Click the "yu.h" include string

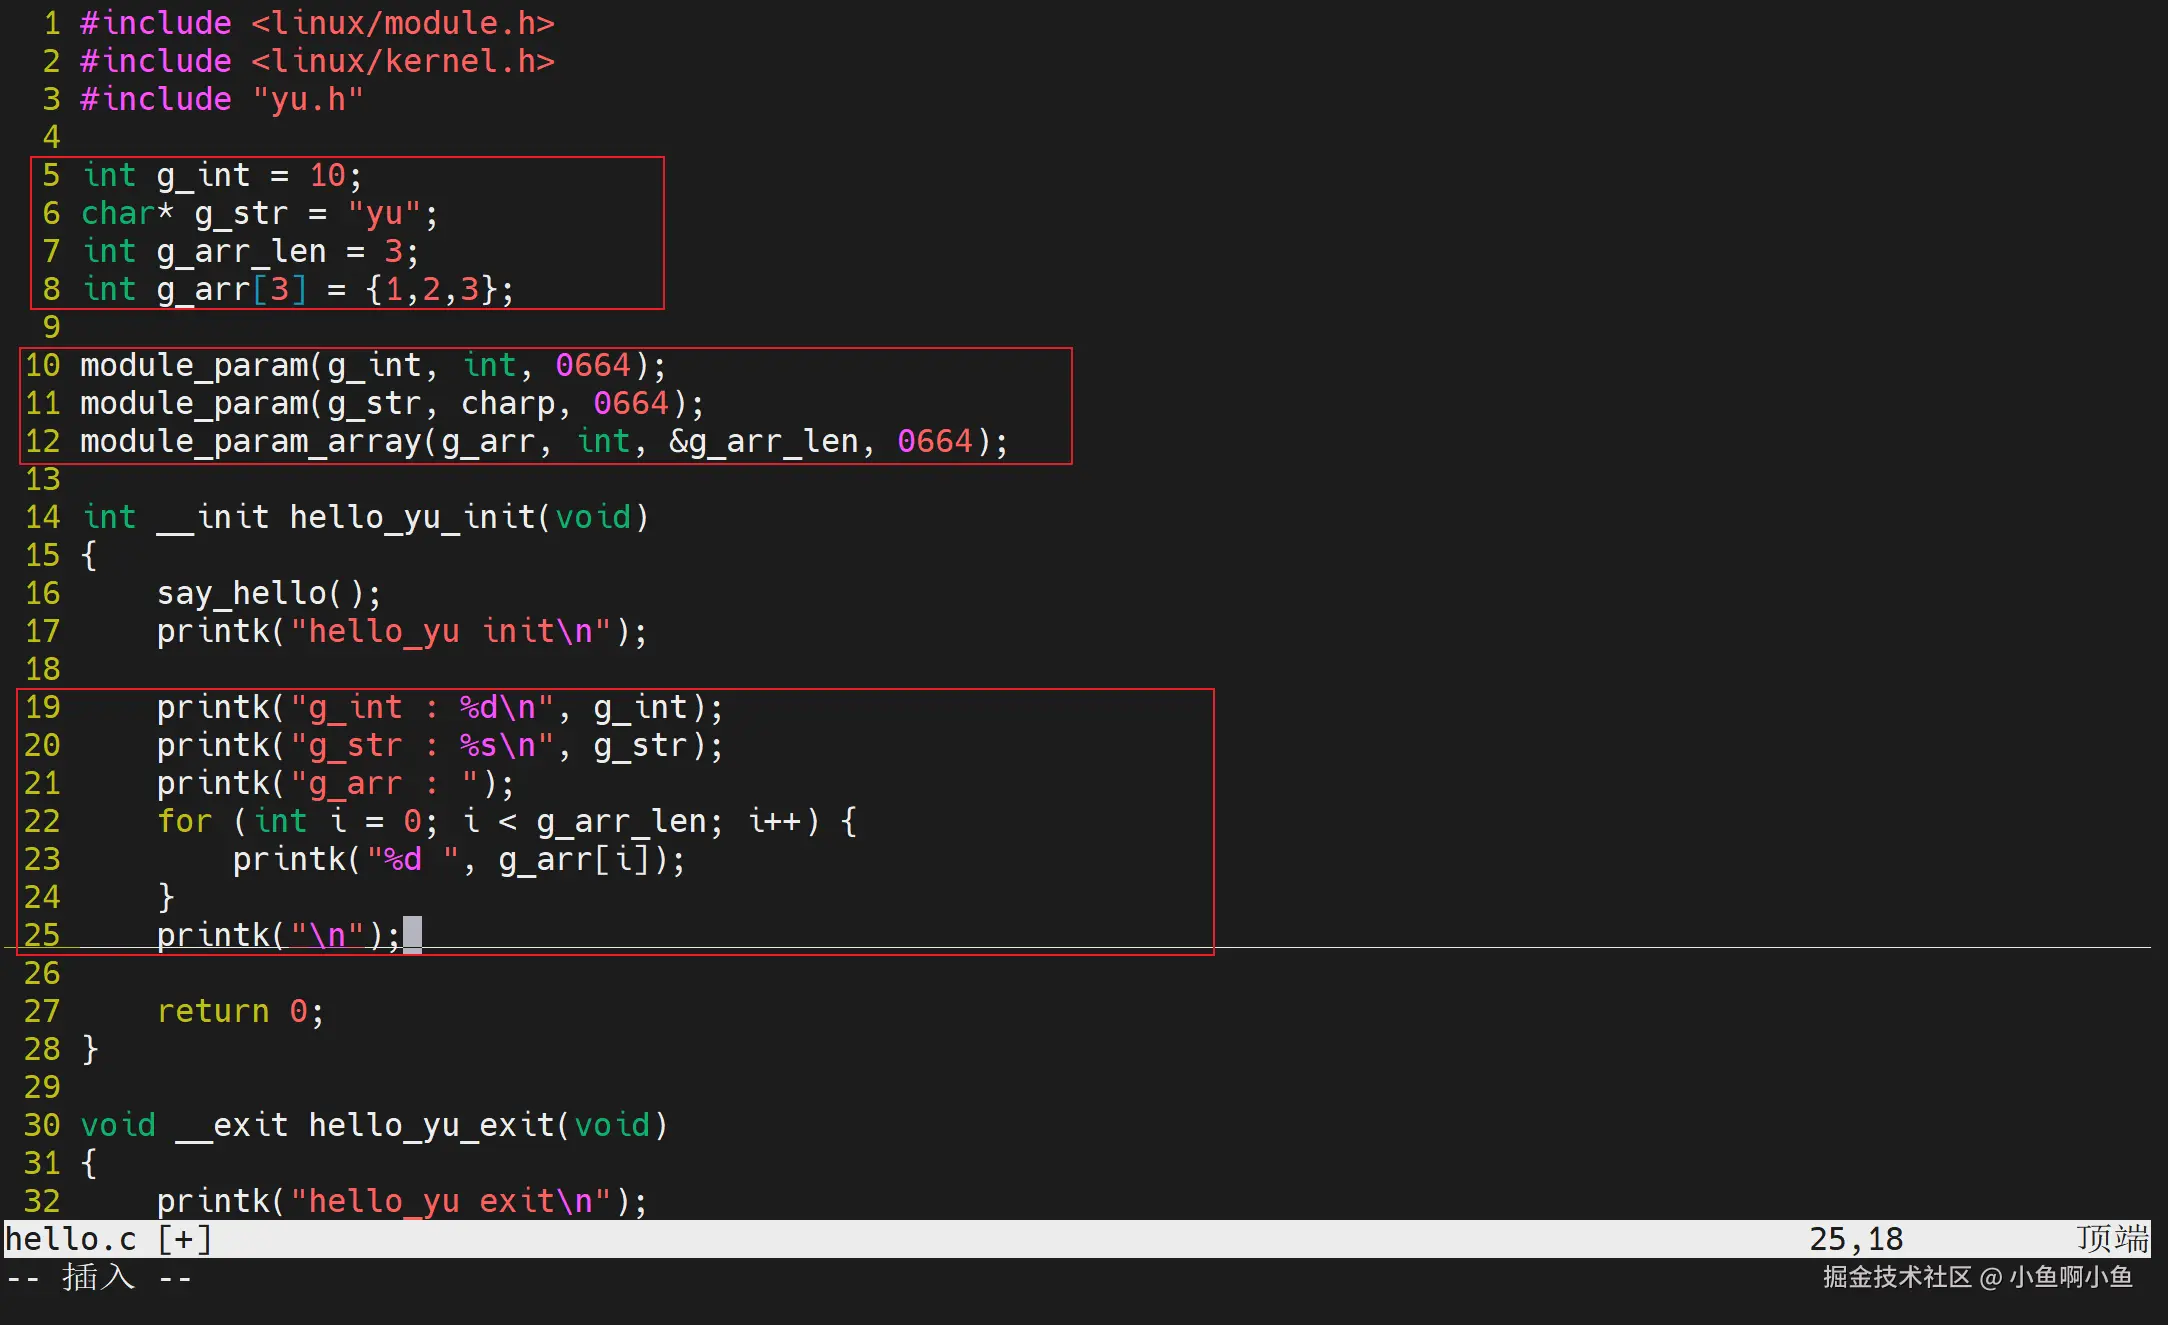(x=308, y=100)
